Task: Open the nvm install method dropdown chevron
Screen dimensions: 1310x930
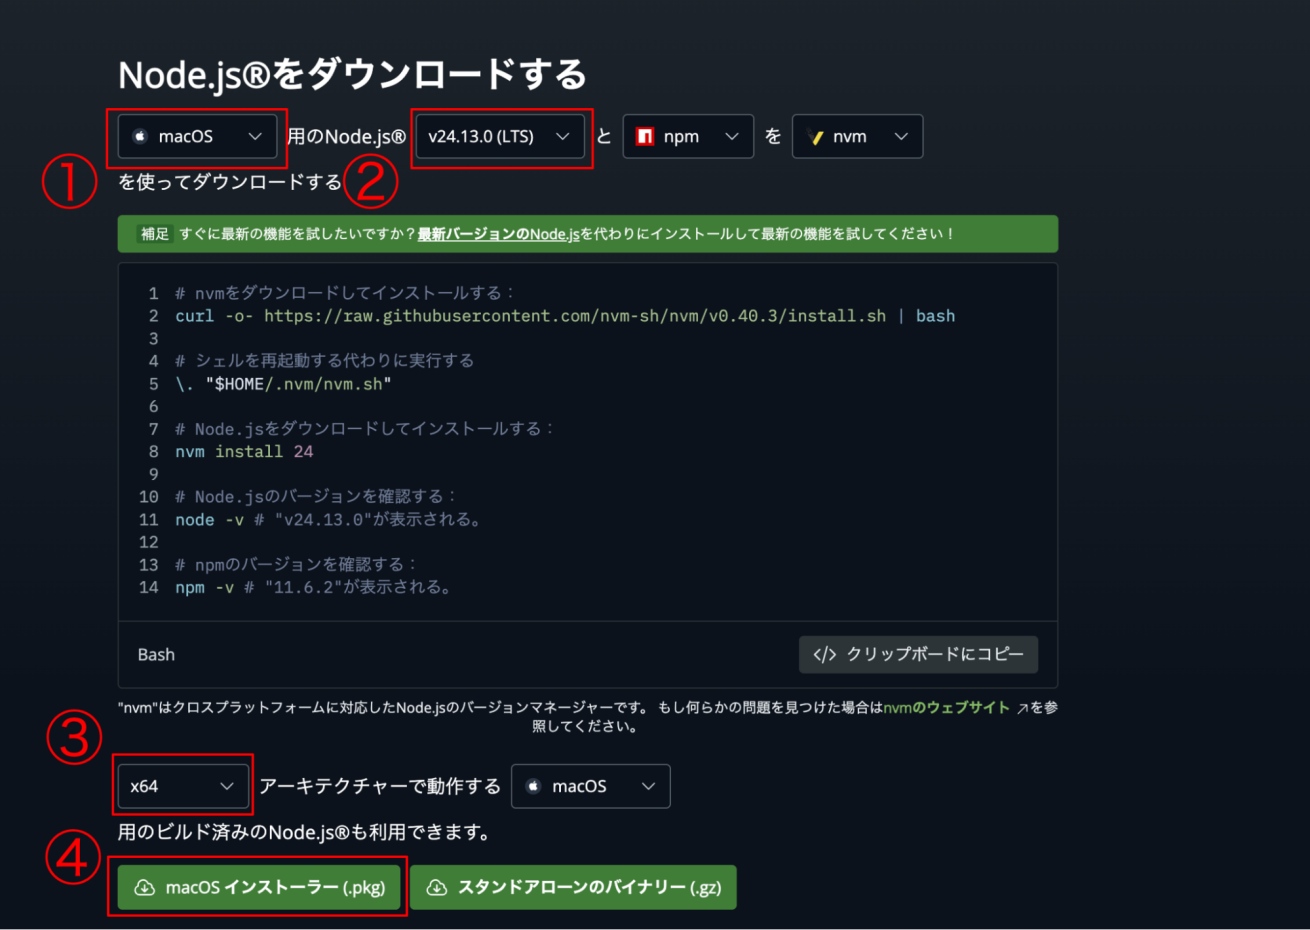Action: [901, 137]
